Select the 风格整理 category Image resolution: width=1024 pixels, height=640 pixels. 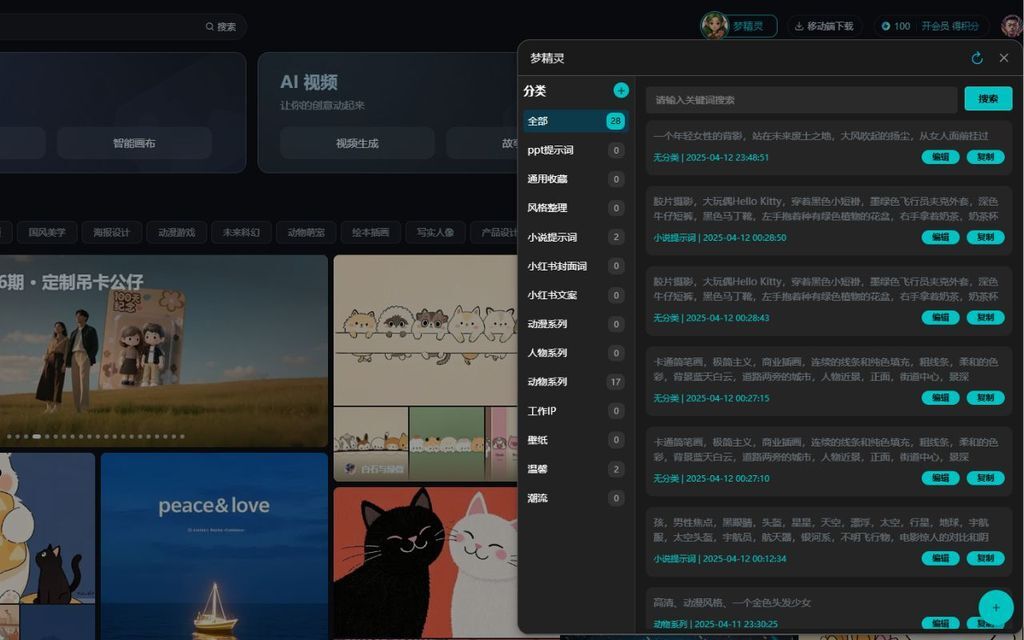coord(575,208)
